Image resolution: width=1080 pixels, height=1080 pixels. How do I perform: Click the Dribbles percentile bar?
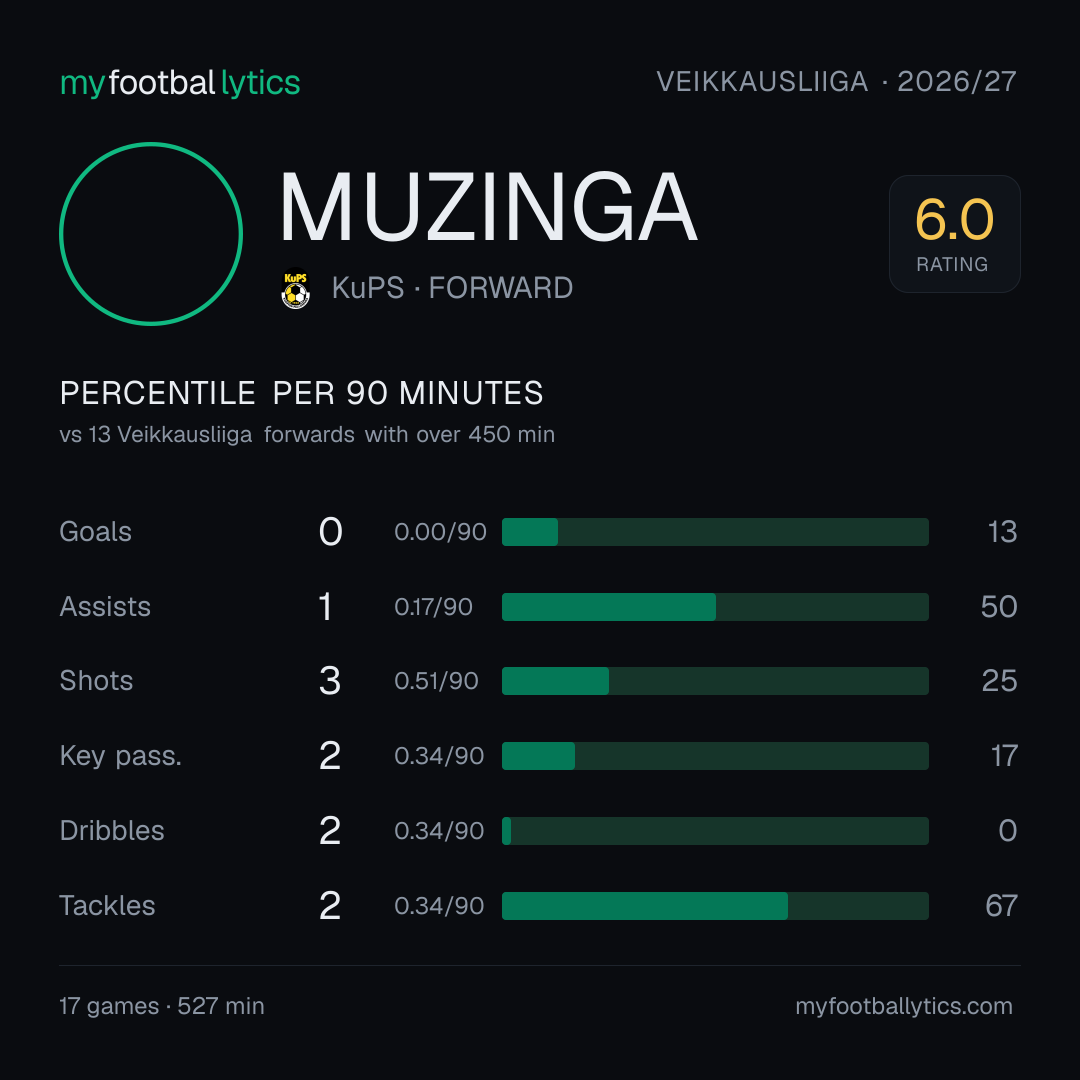click(x=715, y=831)
